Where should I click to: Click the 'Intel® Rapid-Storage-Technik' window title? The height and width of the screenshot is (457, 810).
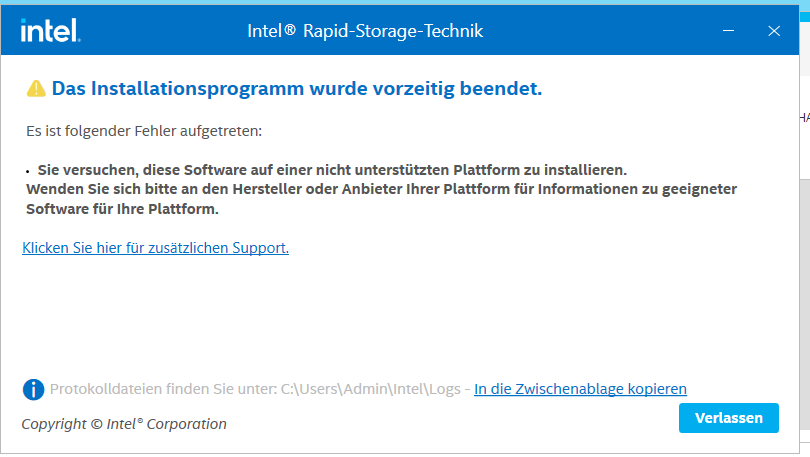pyautogui.click(x=365, y=31)
